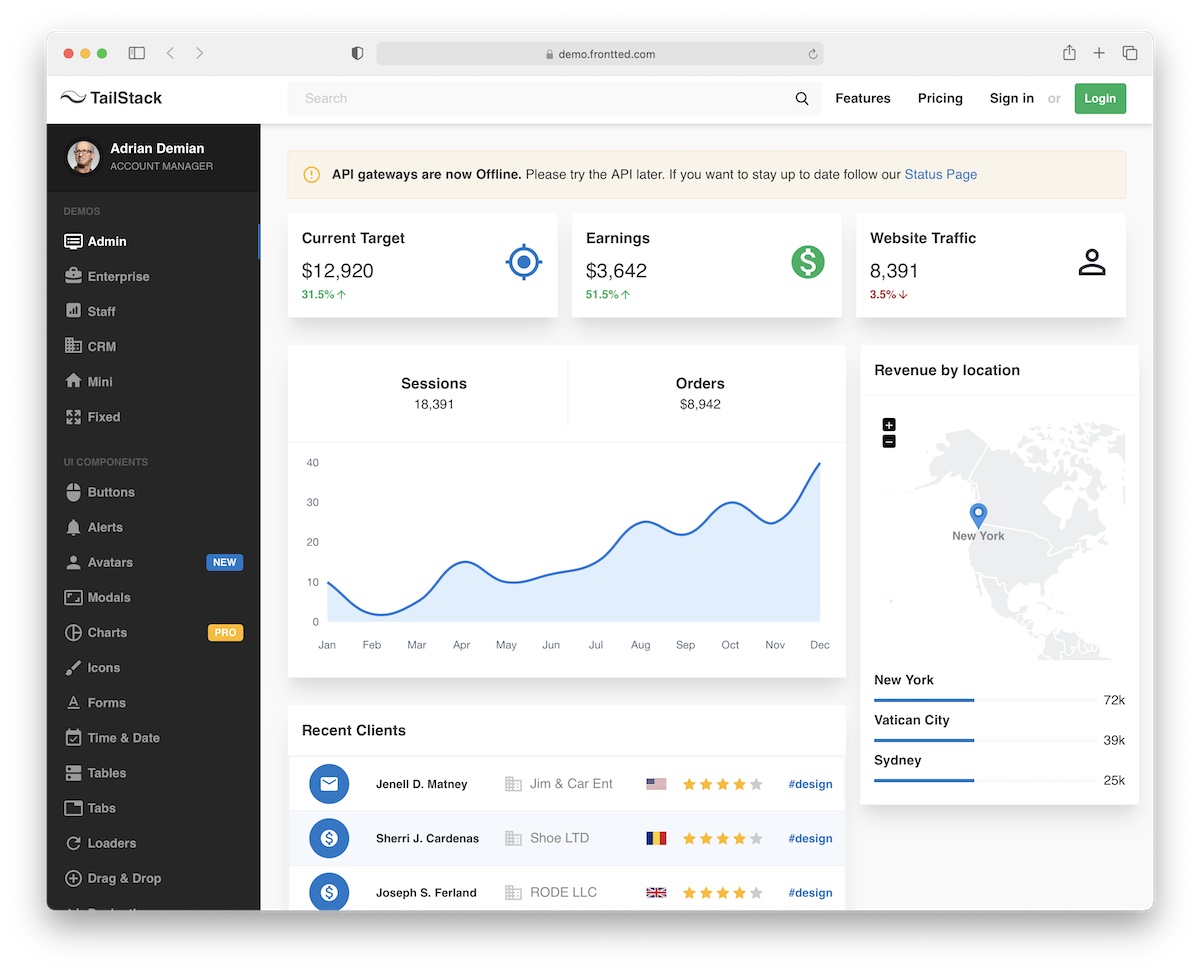Click the envelope icon beside Jenell D. Matney

click(329, 784)
